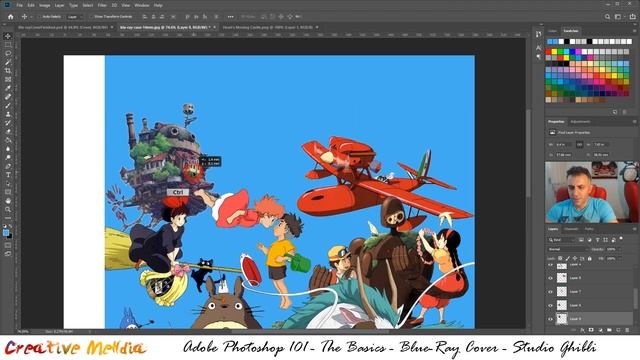
Task: Toggle the Lock all padlock icon
Action: point(589,258)
